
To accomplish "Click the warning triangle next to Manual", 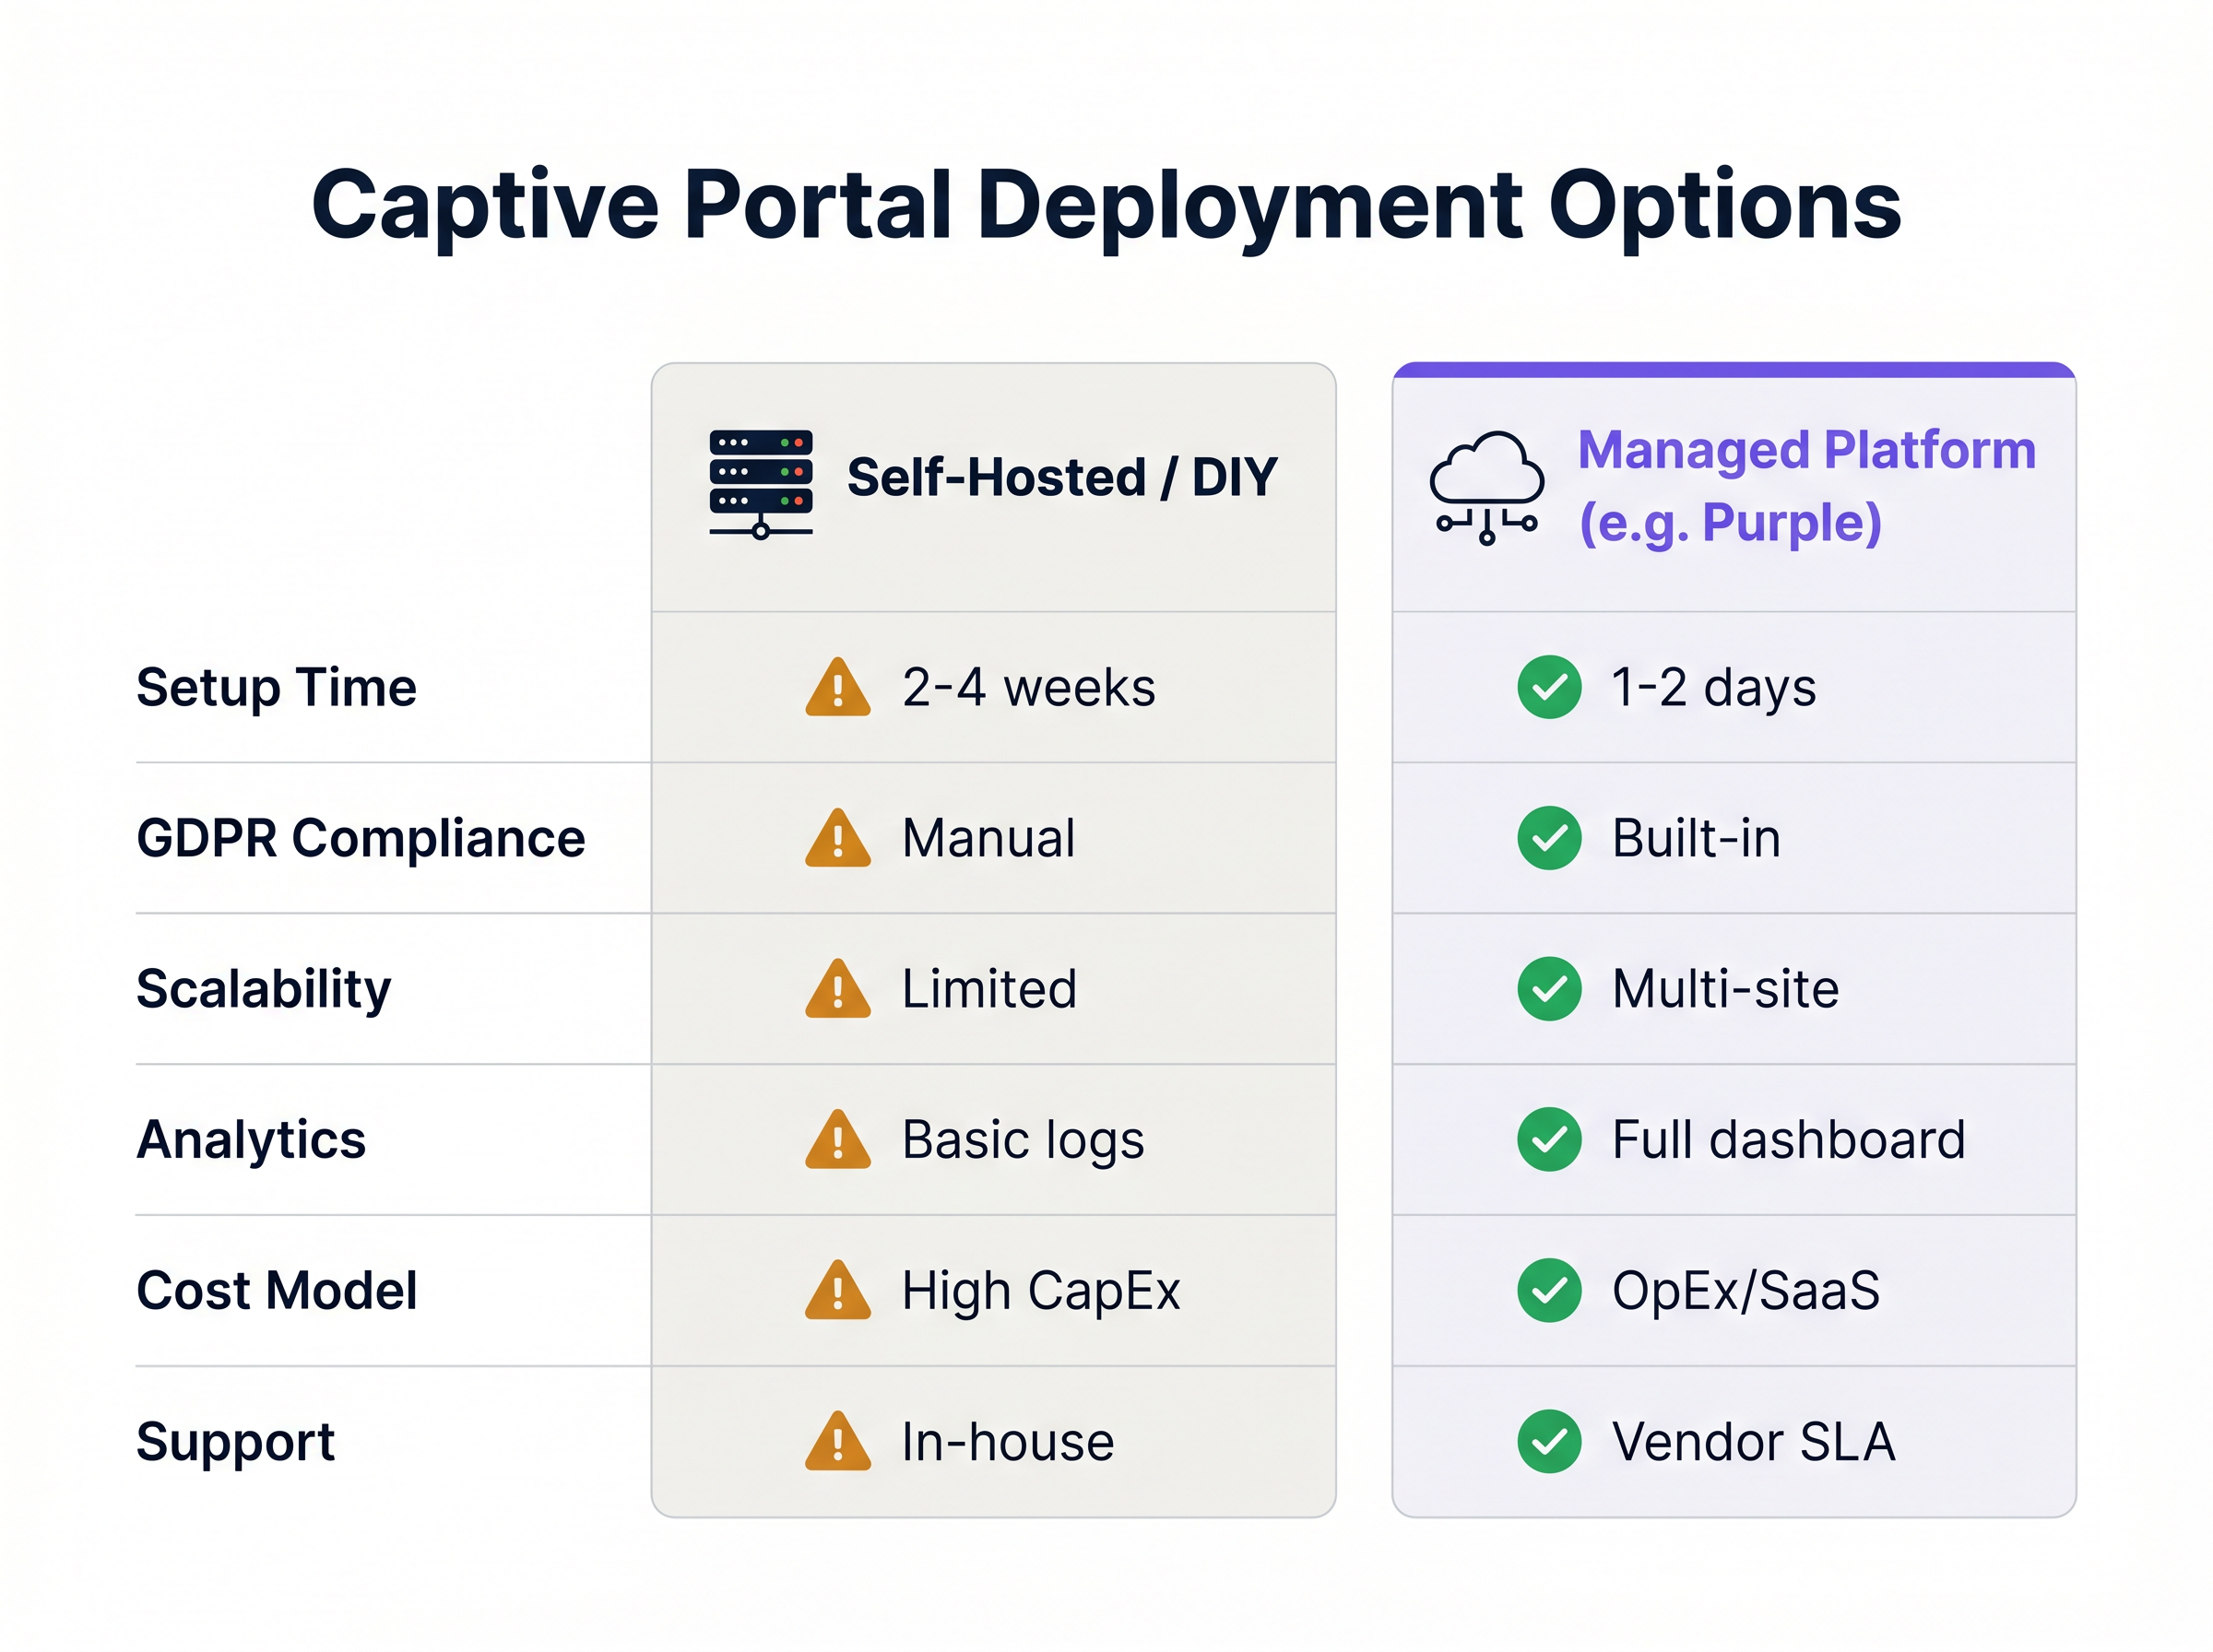I will coord(837,839).
